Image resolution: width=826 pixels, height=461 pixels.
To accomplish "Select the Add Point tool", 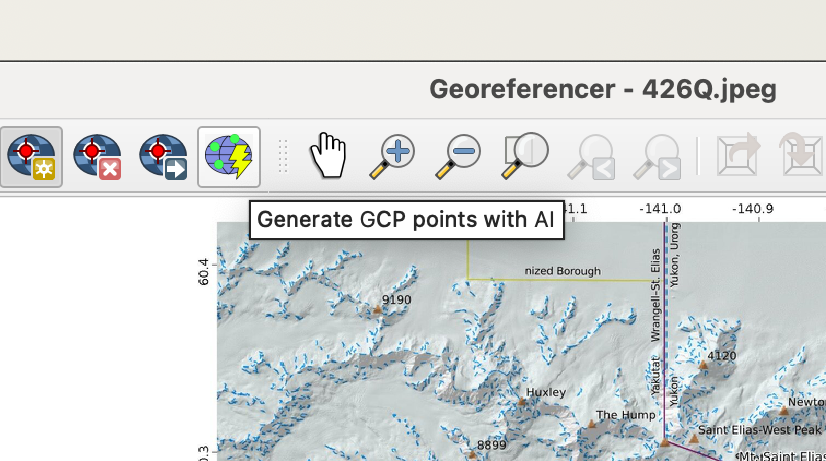I will pos(30,157).
